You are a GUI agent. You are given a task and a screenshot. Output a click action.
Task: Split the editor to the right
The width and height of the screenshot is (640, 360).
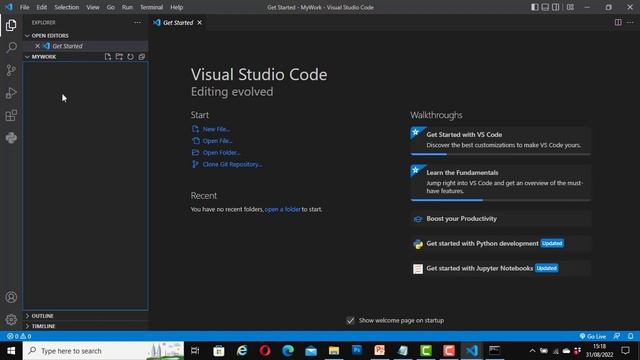(618, 22)
